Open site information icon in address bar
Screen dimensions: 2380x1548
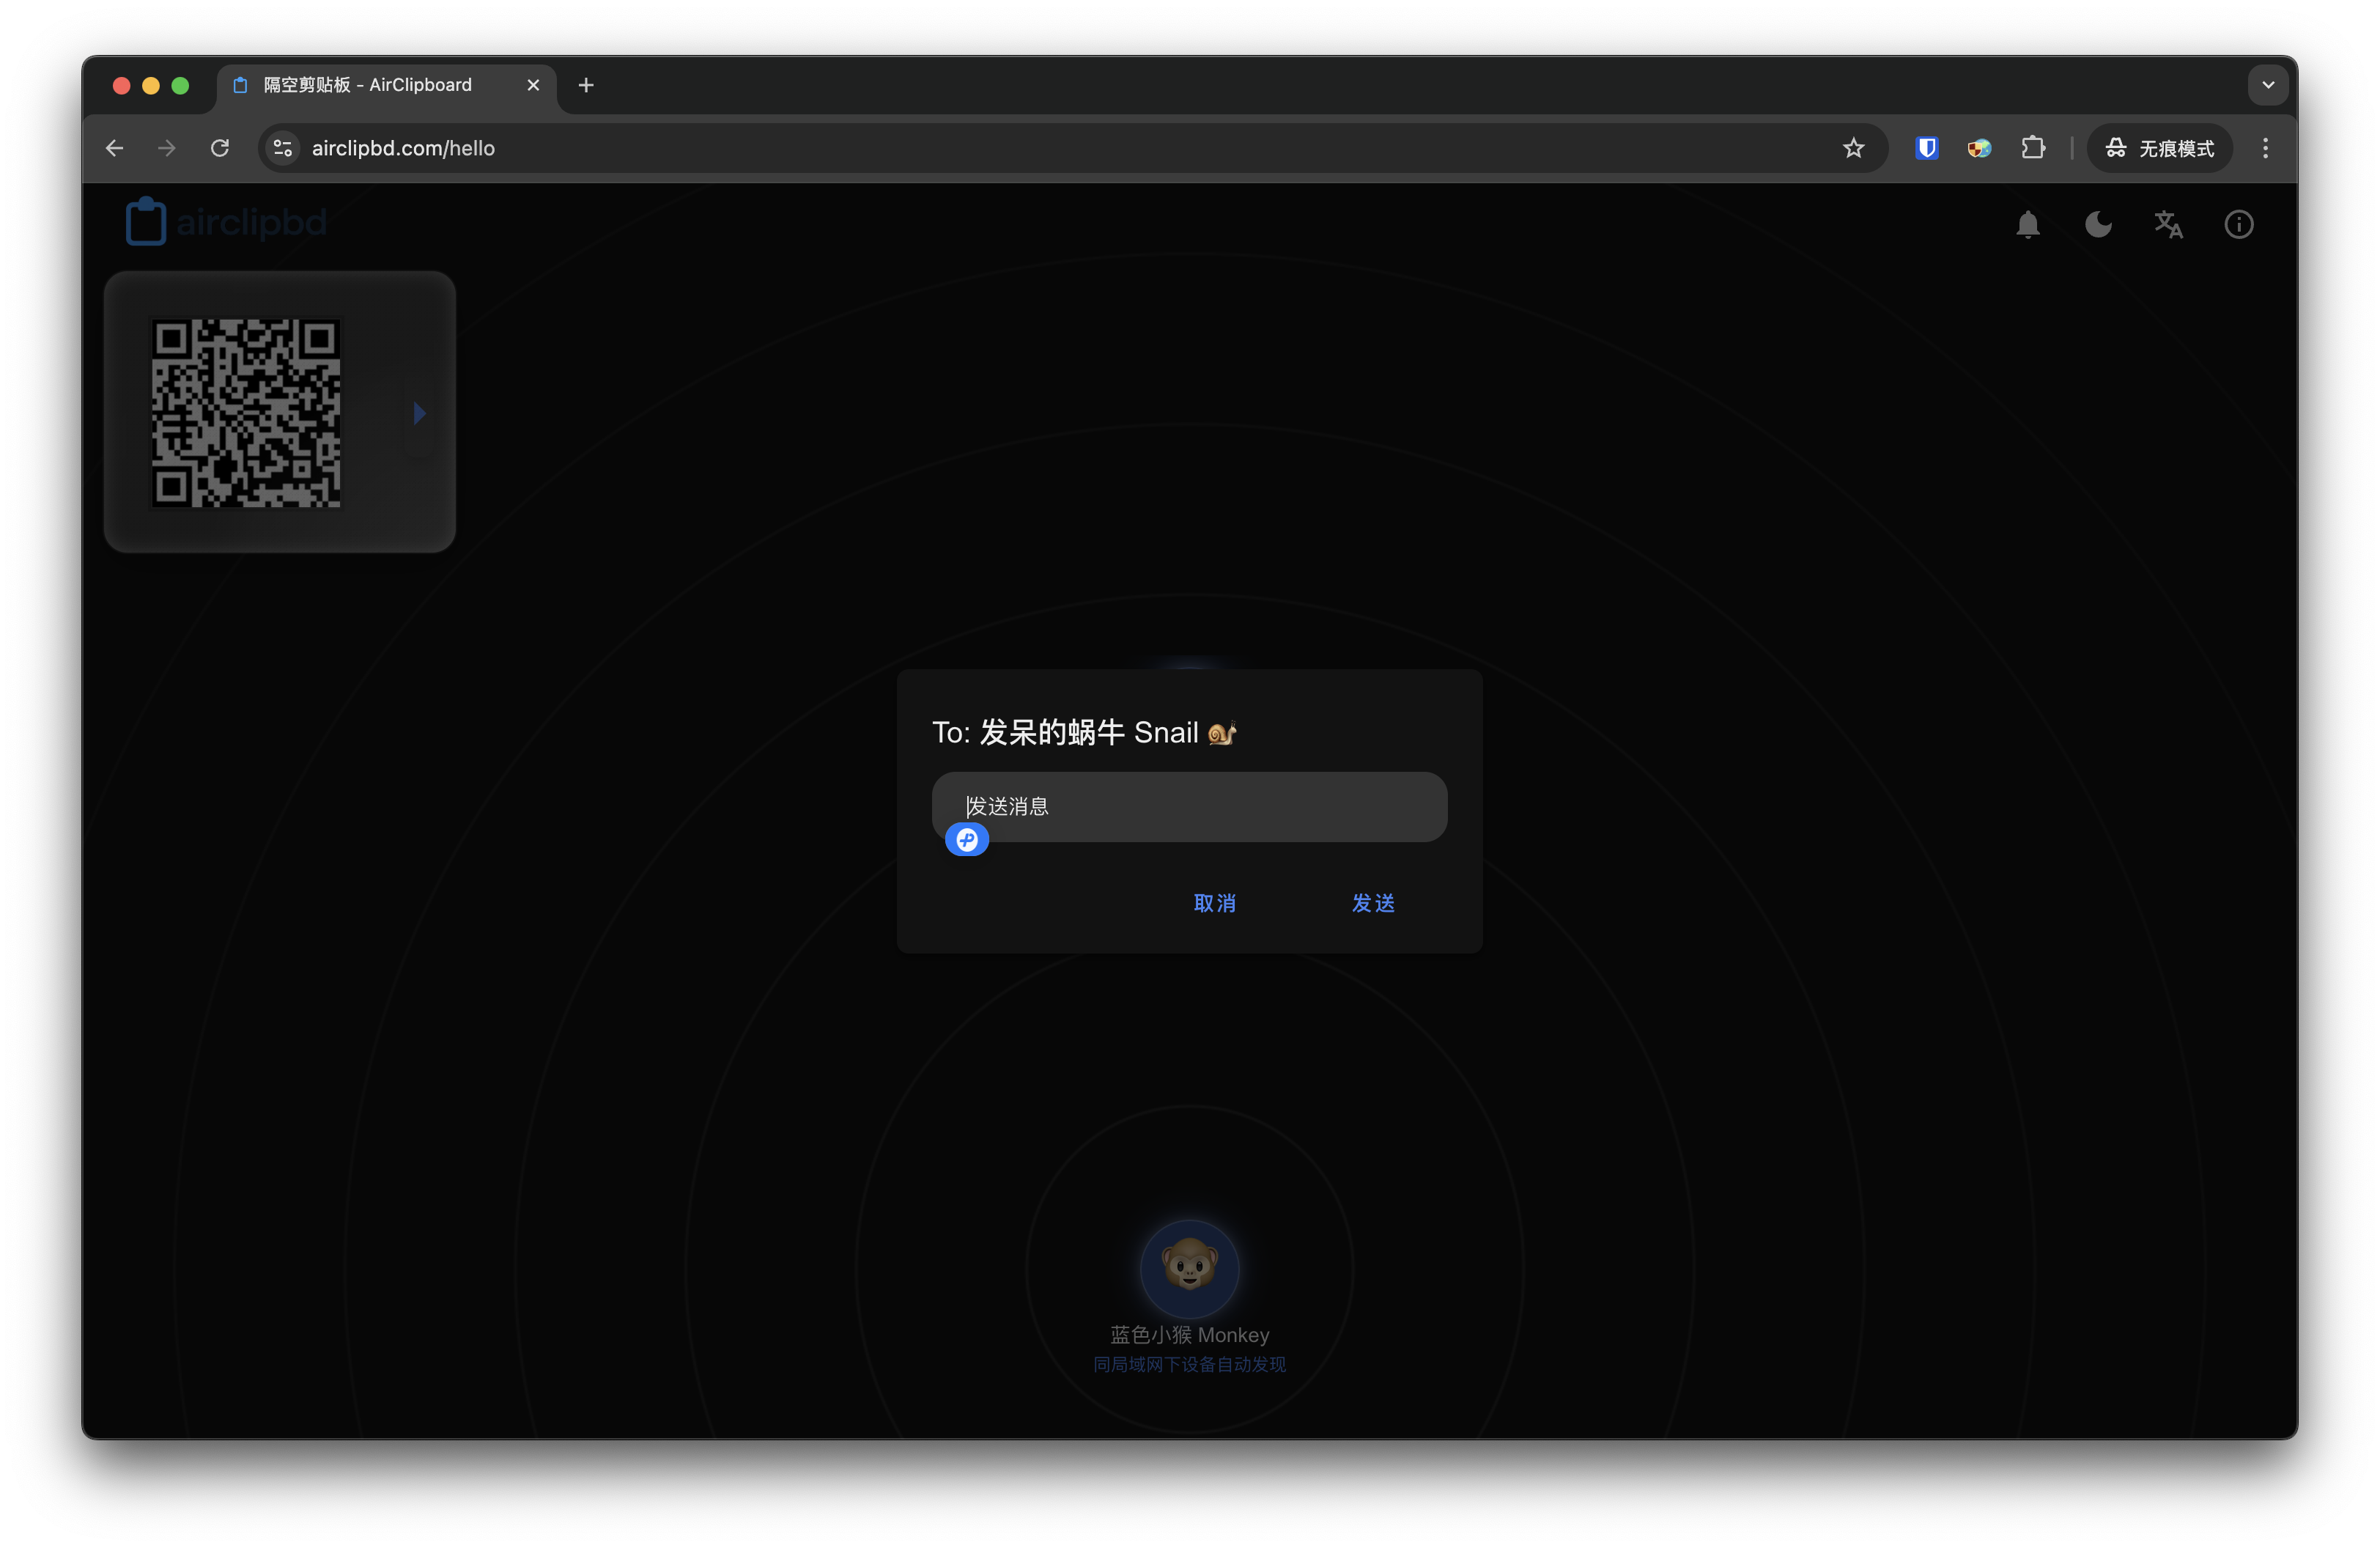(283, 148)
